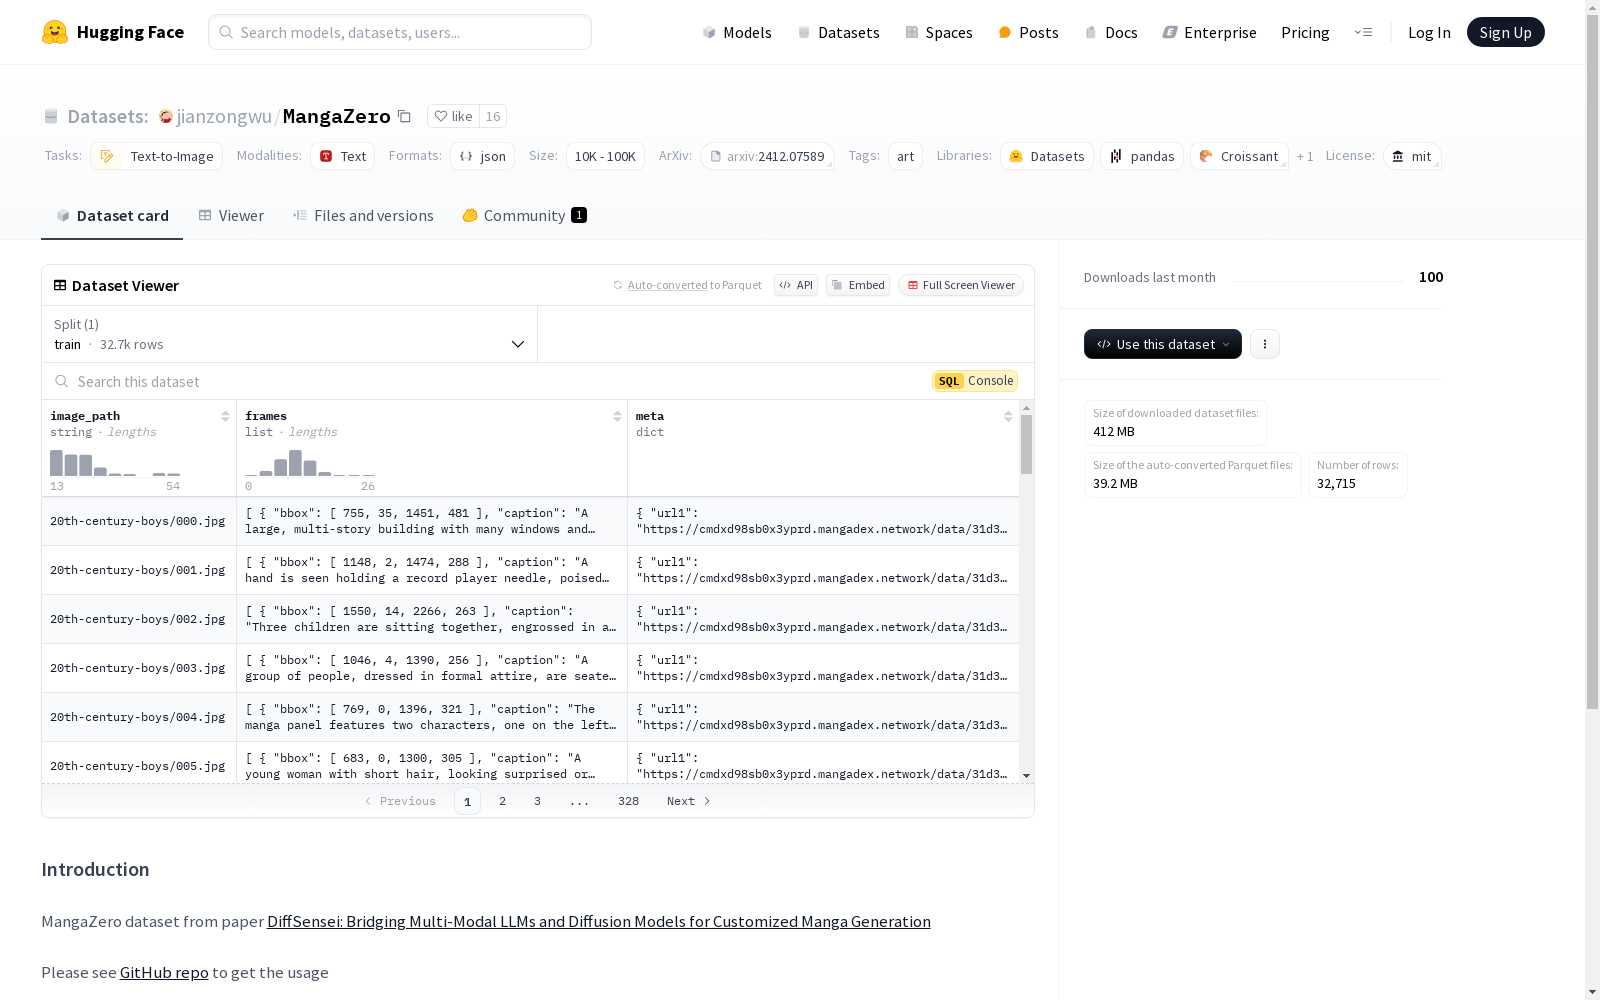Open the GitHub repo link
Image resolution: width=1600 pixels, height=1000 pixels.
tap(164, 972)
